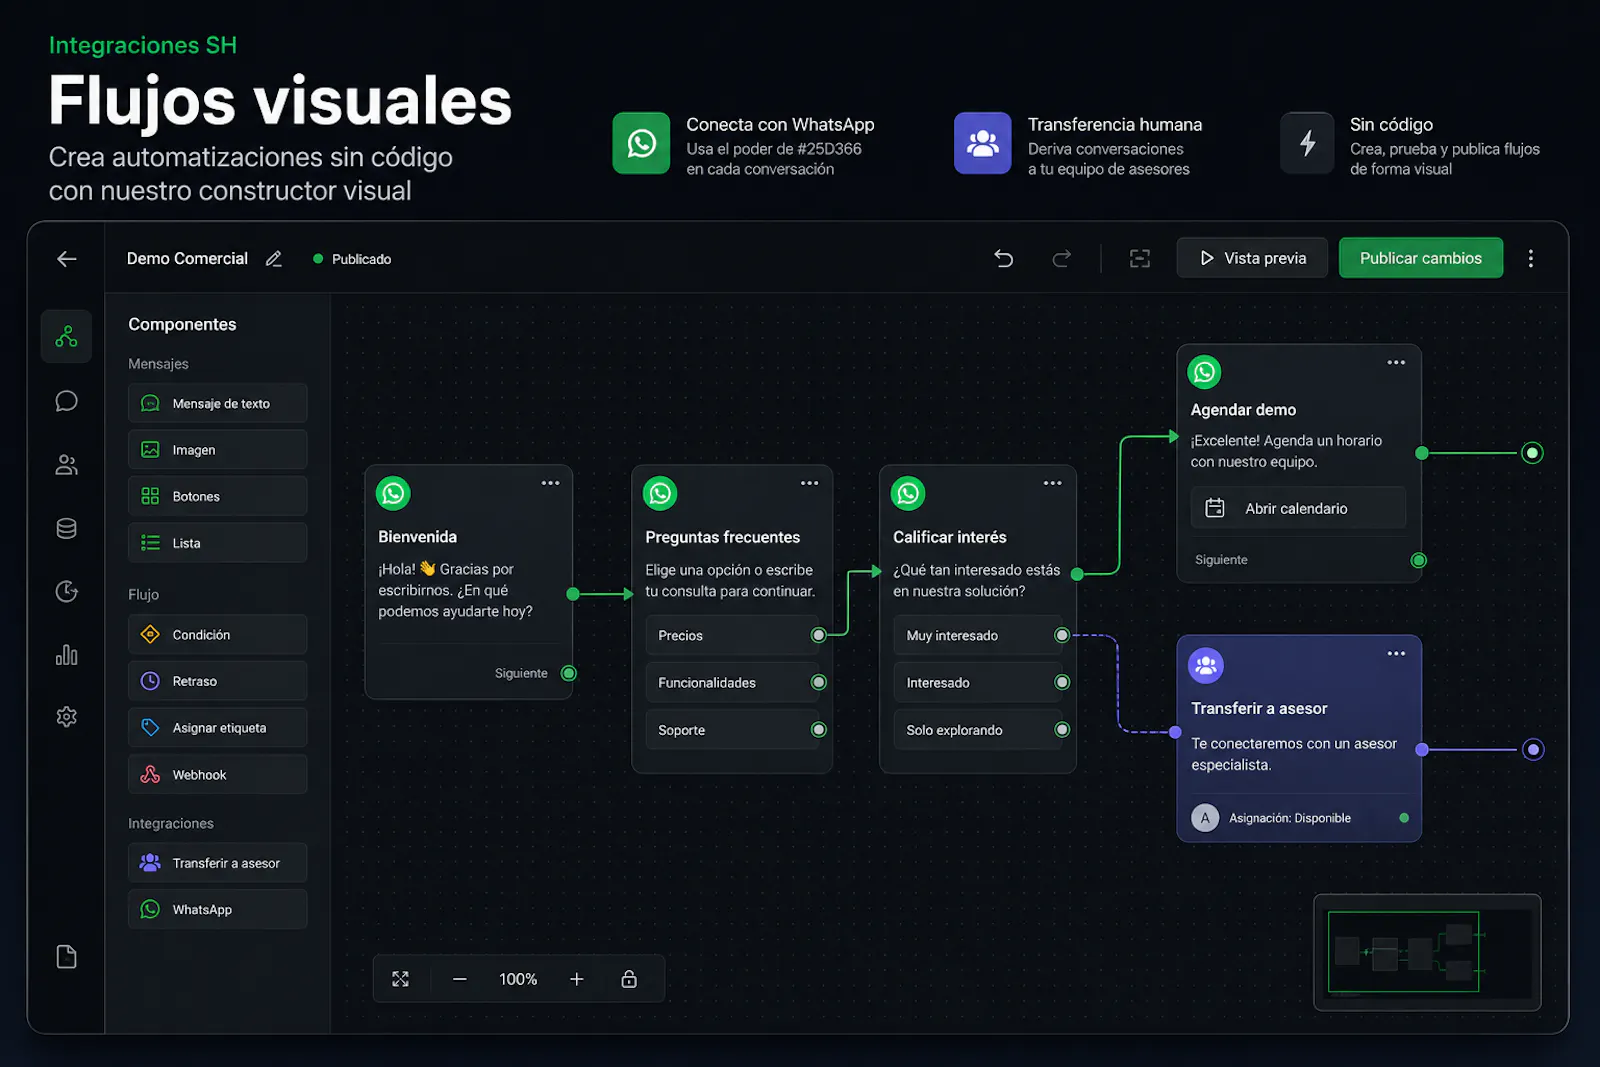
Task: Pick the Asignar etiqueta component
Action: point(217,728)
